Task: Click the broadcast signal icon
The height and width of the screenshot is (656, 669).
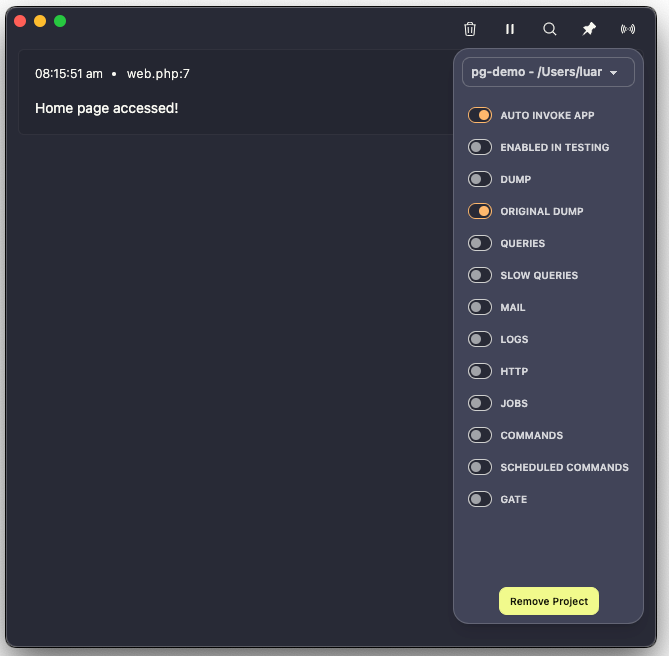Action: (628, 30)
